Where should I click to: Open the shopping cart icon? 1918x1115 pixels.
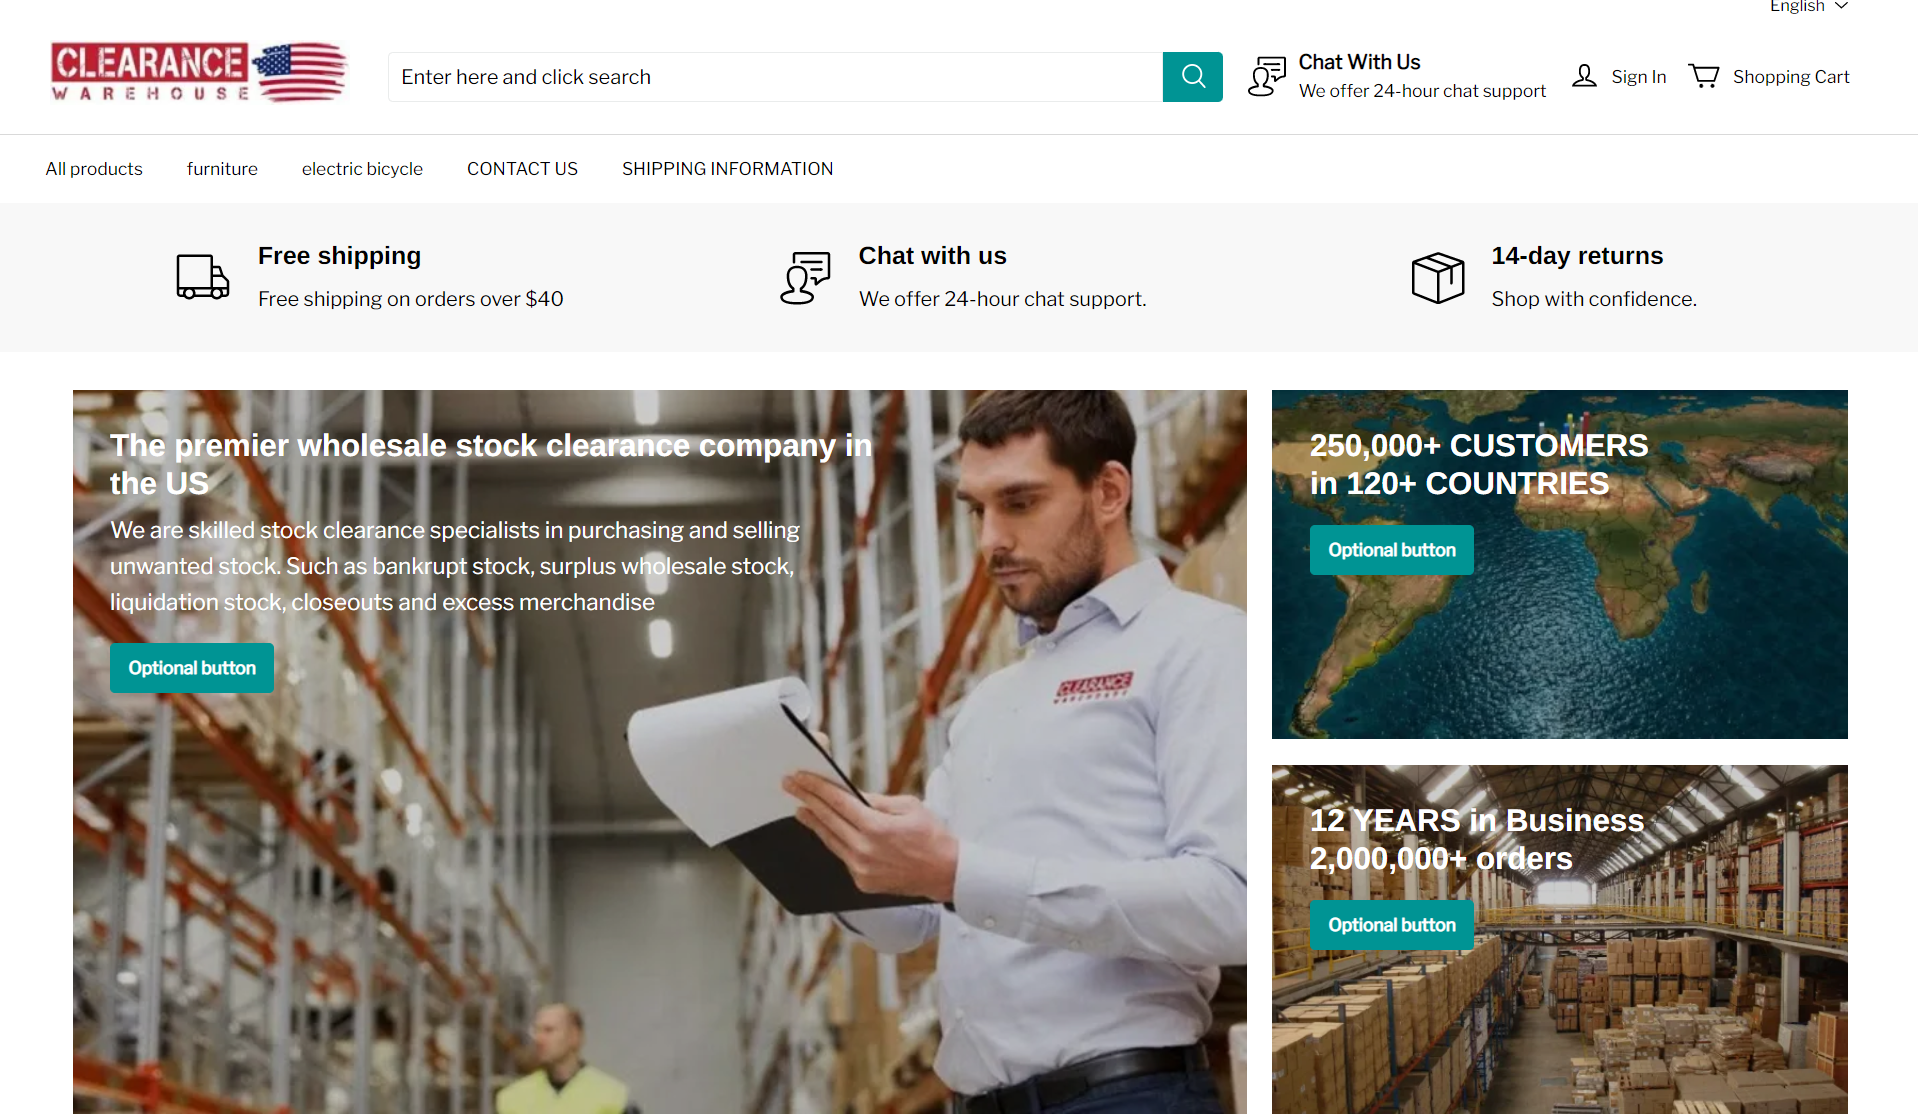[1704, 76]
